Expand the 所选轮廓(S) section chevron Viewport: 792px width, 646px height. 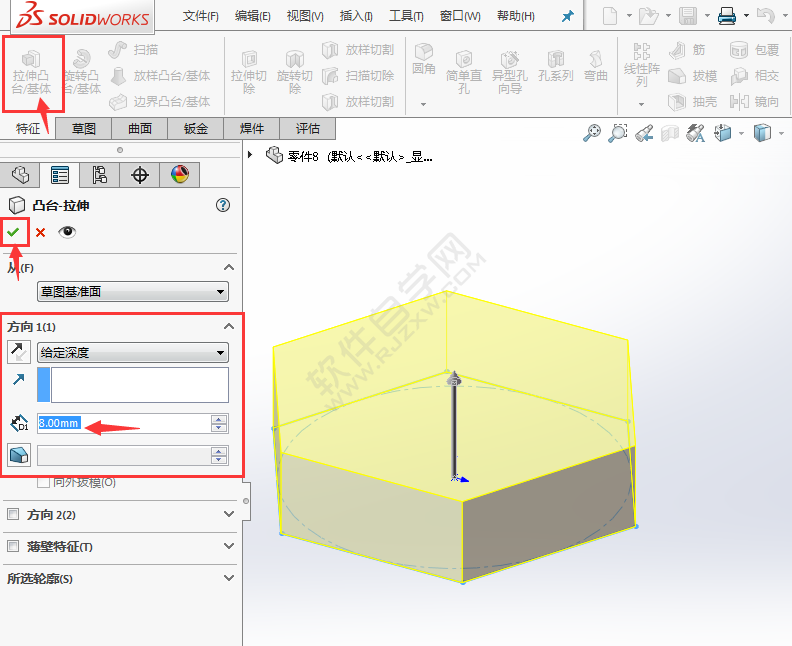(229, 578)
